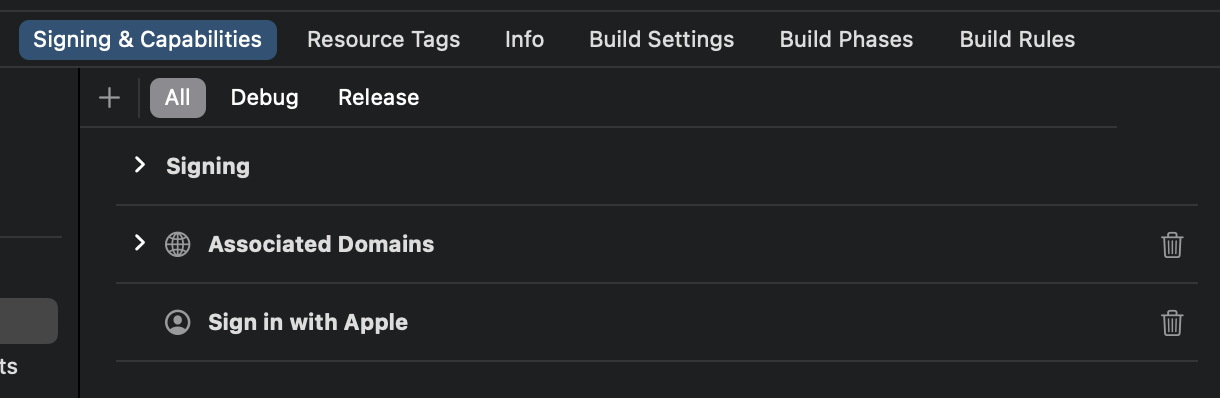The width and height of the screenshot is (1220, 398).
Task: Filter capabilities by Debug configuration
Action: coord(264,98)
